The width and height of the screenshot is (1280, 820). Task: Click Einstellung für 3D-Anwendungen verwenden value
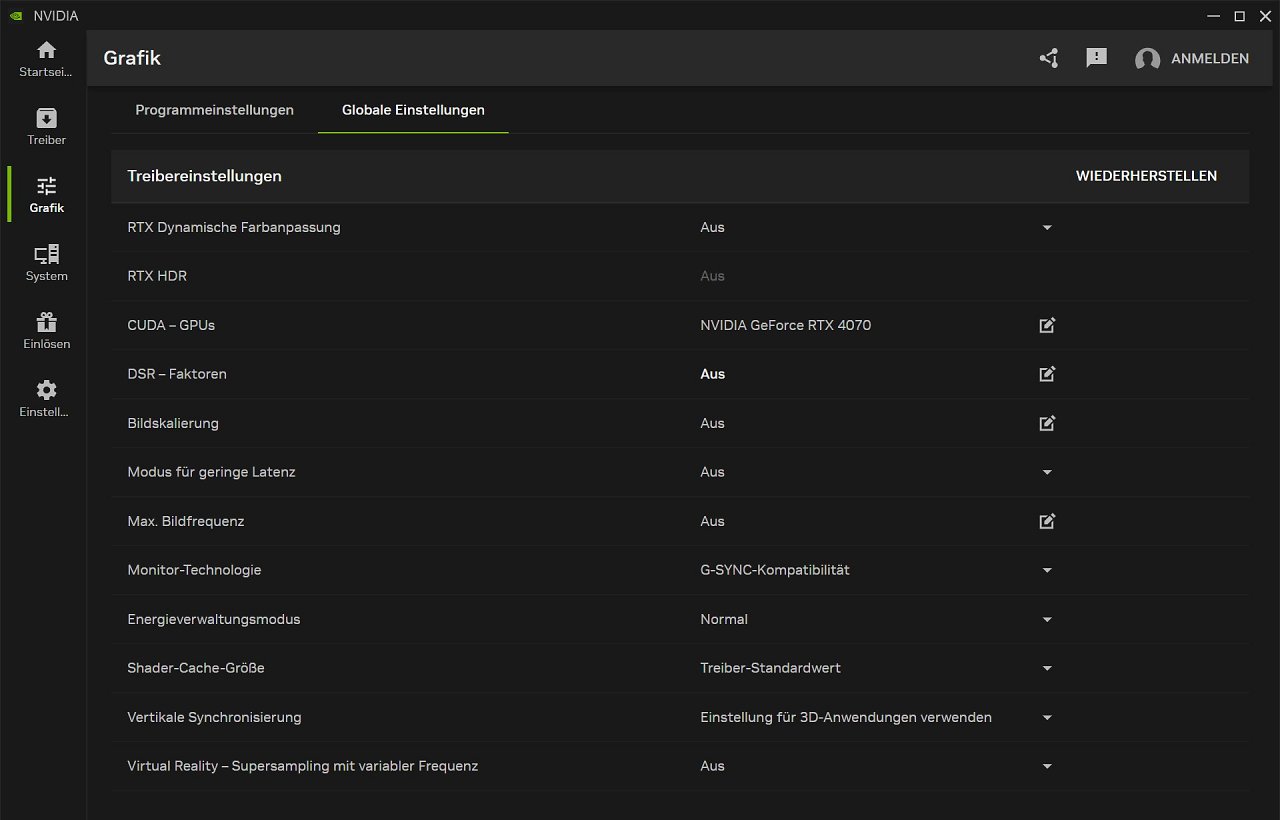pyautogui.click(x=846, y=717)
